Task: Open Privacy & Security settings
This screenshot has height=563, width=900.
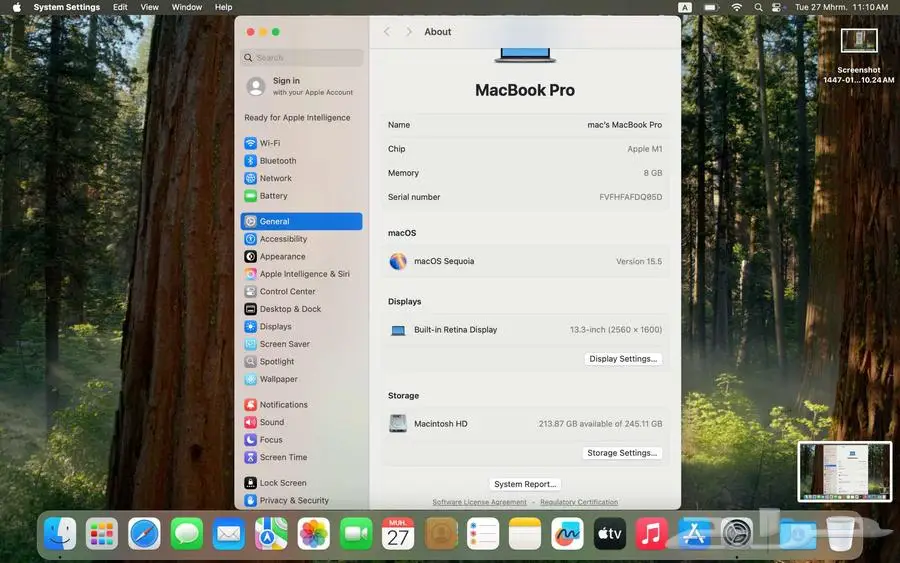Action: click(x=301, y=500)
